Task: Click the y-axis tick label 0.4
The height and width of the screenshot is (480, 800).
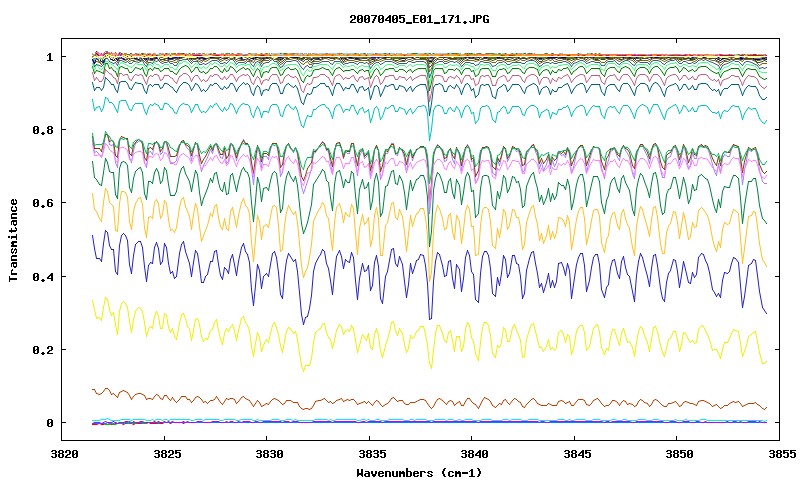Action: coord(43,276)
